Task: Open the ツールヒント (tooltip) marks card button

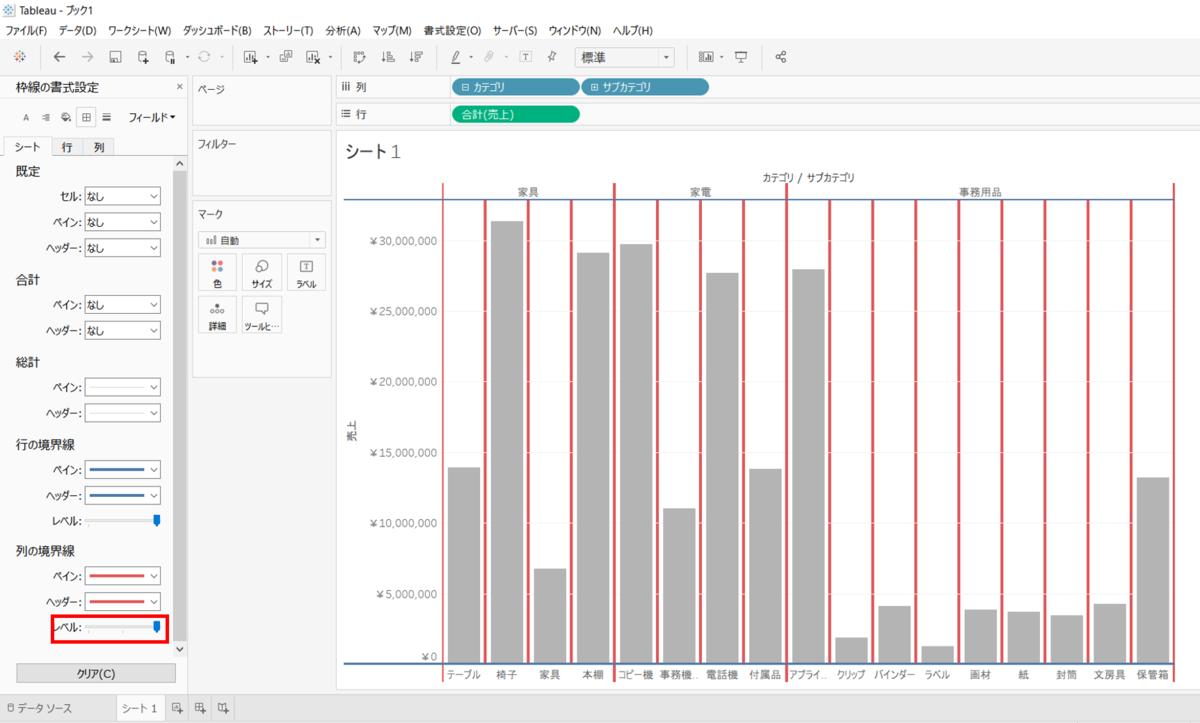Action: [261, 315]
